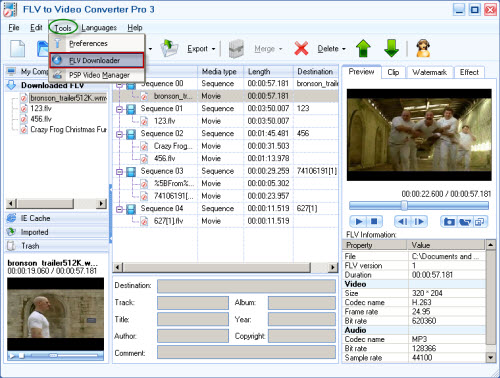Open the Delete dropdown arrow
This screenshot has height=378, width=500.
pyautogui.click(x=344, y=49)
